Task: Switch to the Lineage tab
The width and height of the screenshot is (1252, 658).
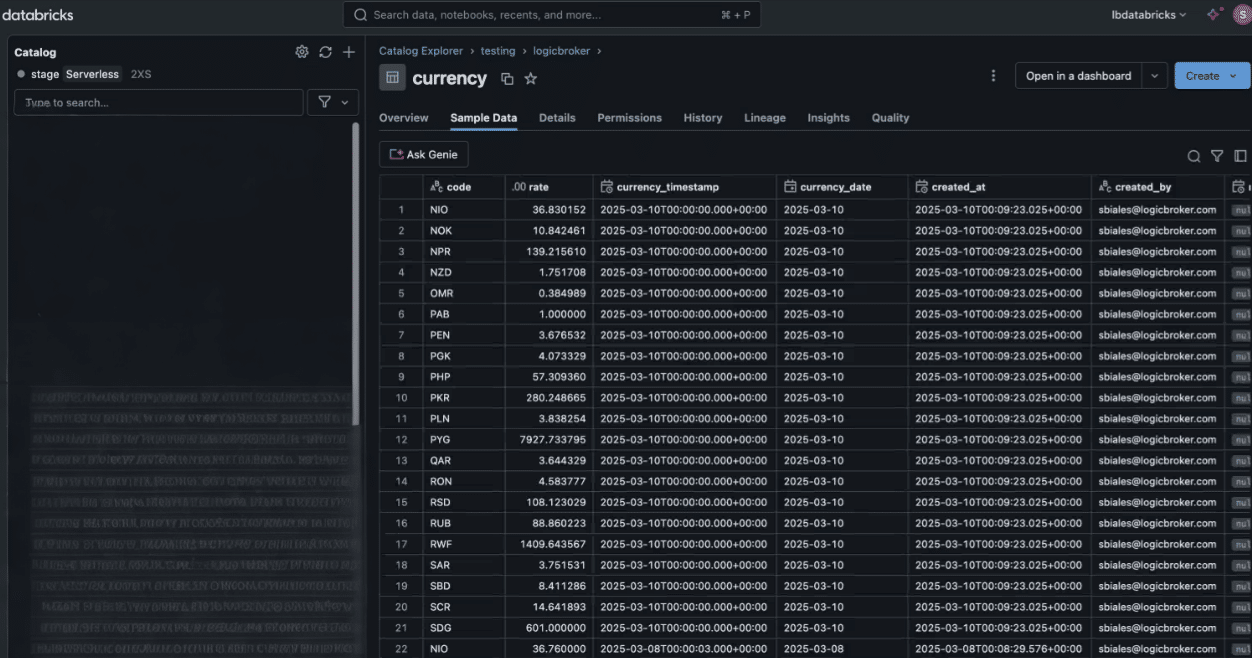Action: [764, 118]
